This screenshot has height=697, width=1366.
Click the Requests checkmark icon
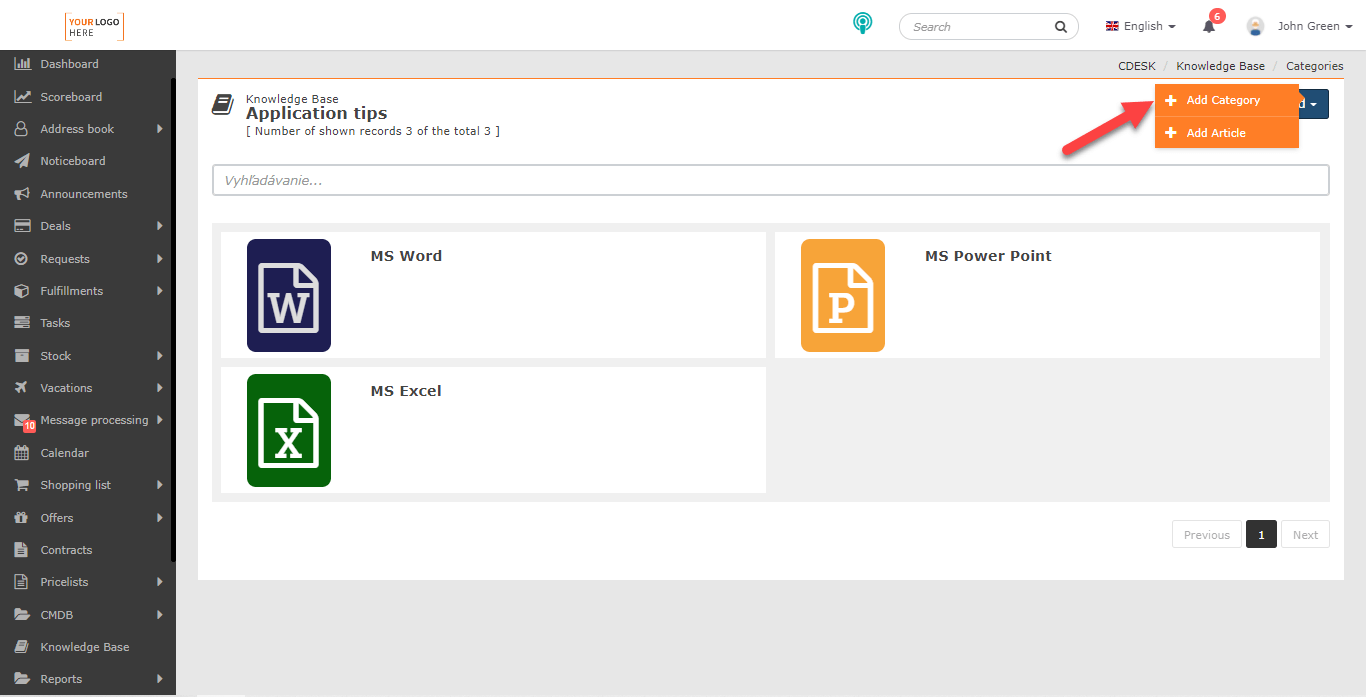21,259
